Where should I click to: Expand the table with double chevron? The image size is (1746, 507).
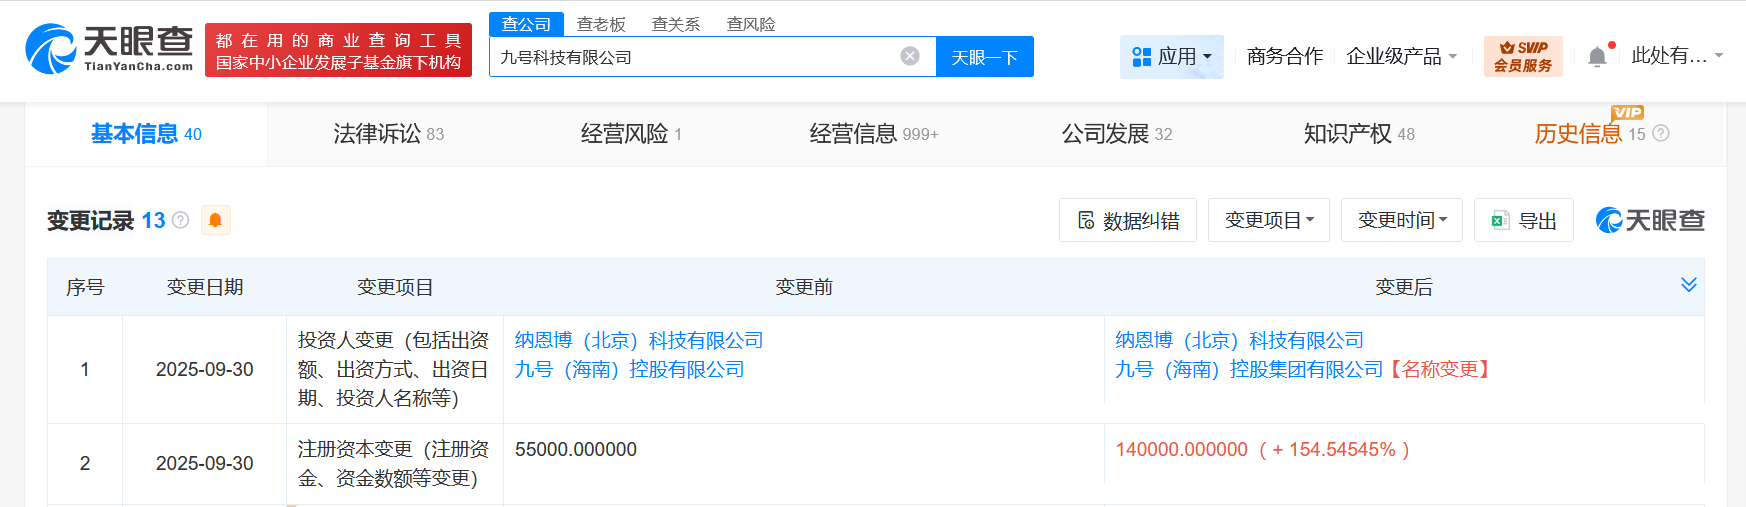click(1689, 285)
